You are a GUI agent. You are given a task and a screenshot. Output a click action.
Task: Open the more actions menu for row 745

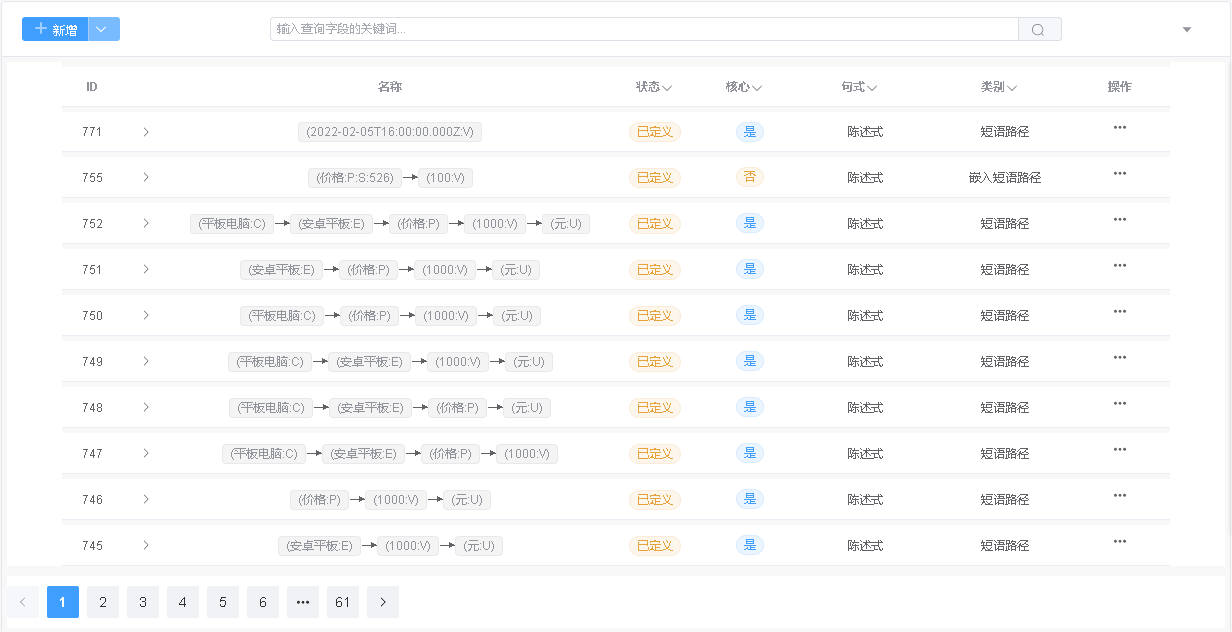1120,542
